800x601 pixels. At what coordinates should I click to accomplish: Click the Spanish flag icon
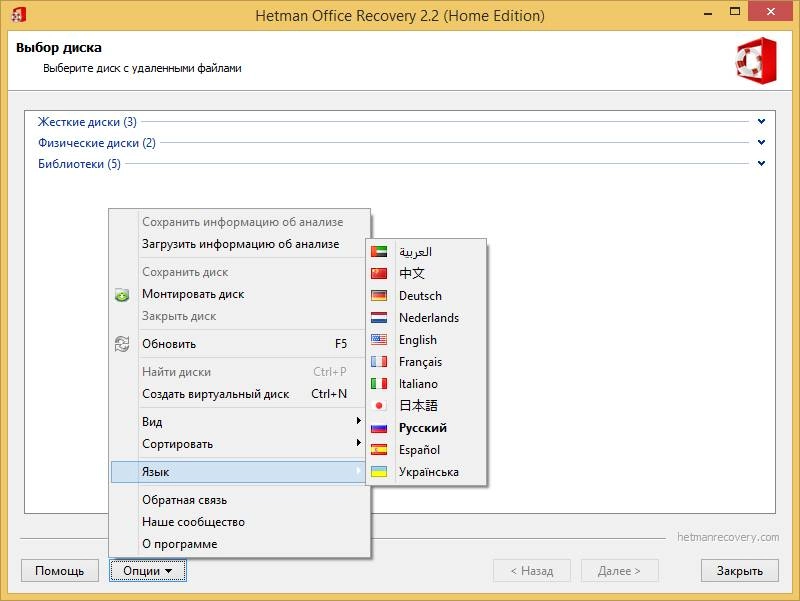click(379, 449)
